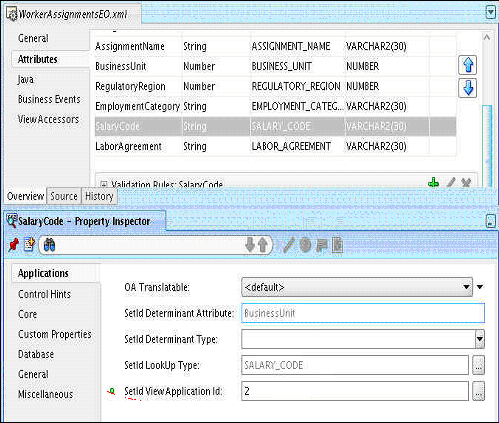Screen dimensions: 499x423
Task: Click the grey flag toolbar icon
Action: [321, 245]
